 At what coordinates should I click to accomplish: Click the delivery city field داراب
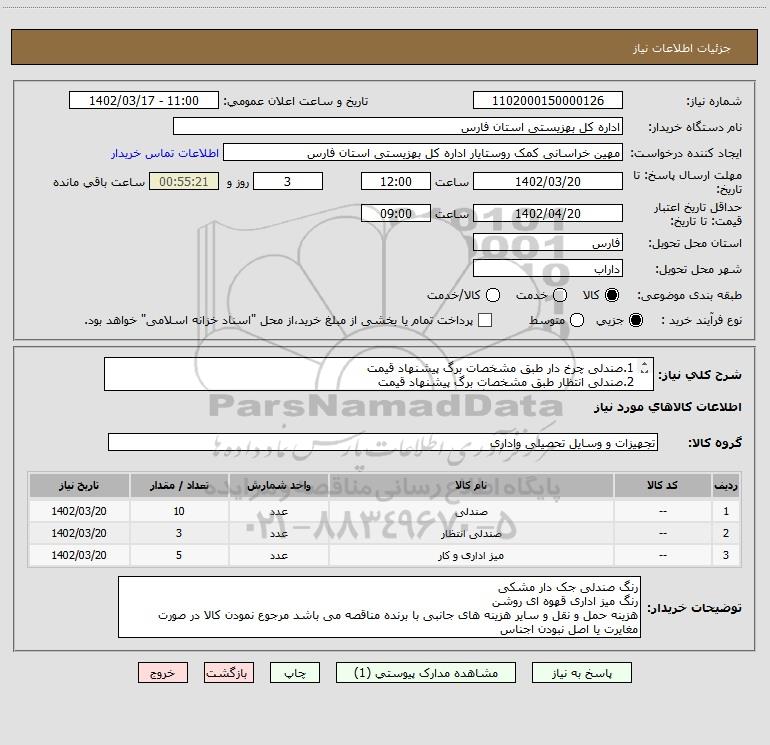(548, 269)
